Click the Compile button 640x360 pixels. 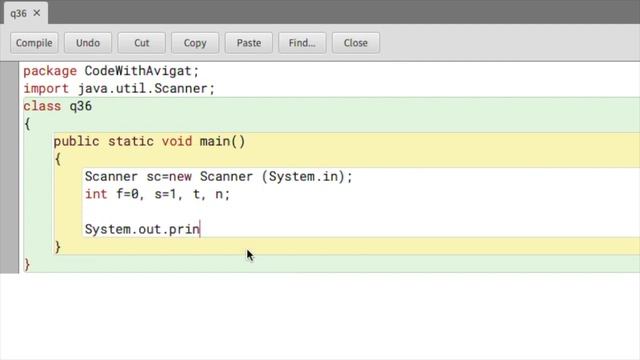point(34,43)
